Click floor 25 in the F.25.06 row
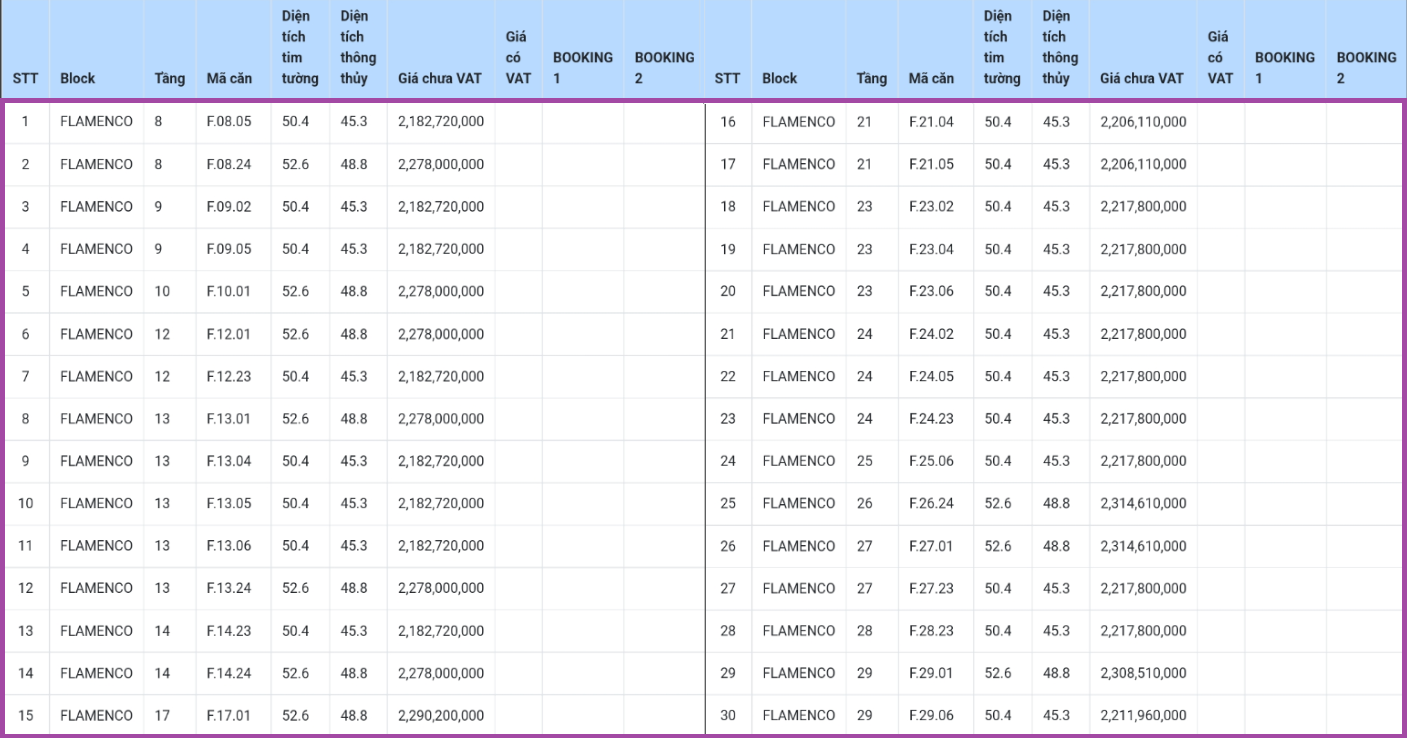 point(864,461)
